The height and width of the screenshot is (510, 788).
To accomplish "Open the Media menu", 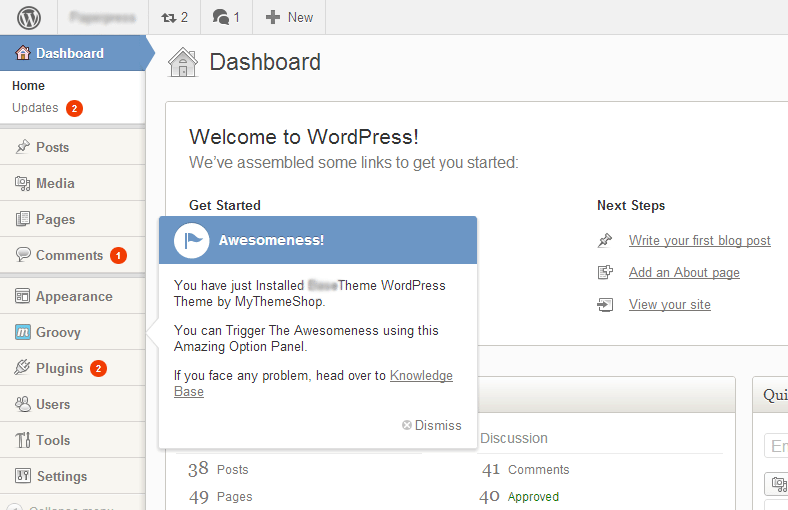I will tap(73, 183).
